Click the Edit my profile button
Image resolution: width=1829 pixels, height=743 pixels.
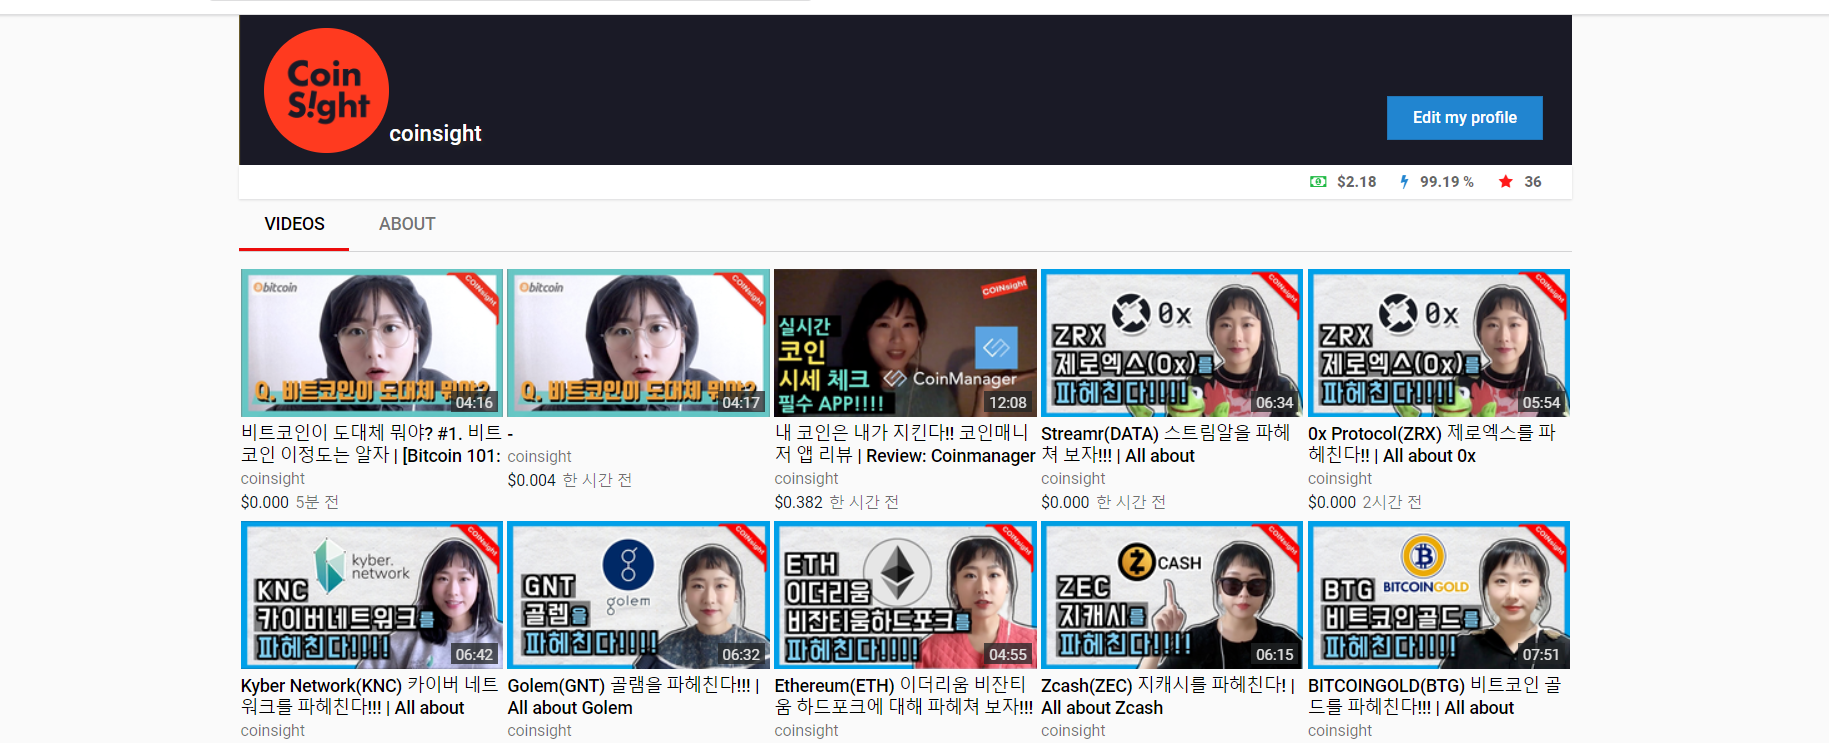click(x=1464, y=118)
